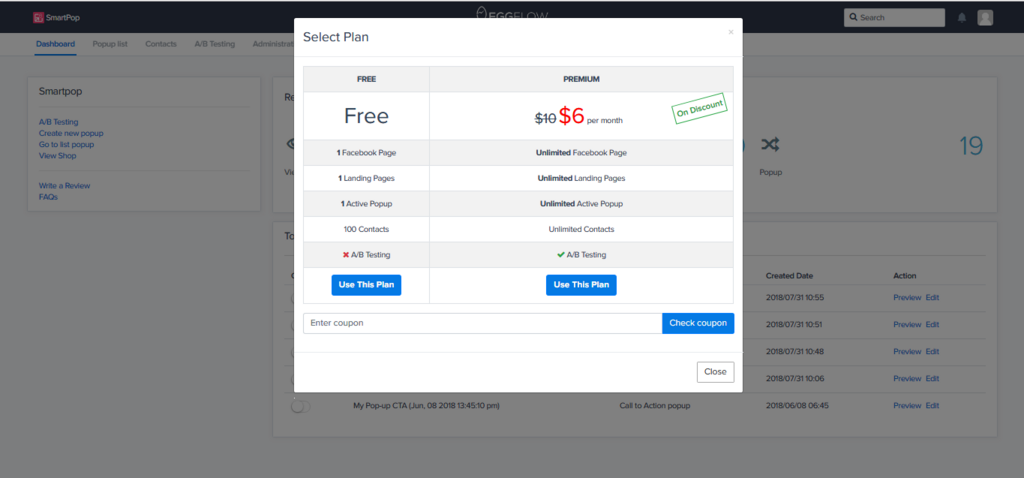Click the Check coupon button
The height and width of the screenshot is (478, 1024).
(x=698, y=323)
